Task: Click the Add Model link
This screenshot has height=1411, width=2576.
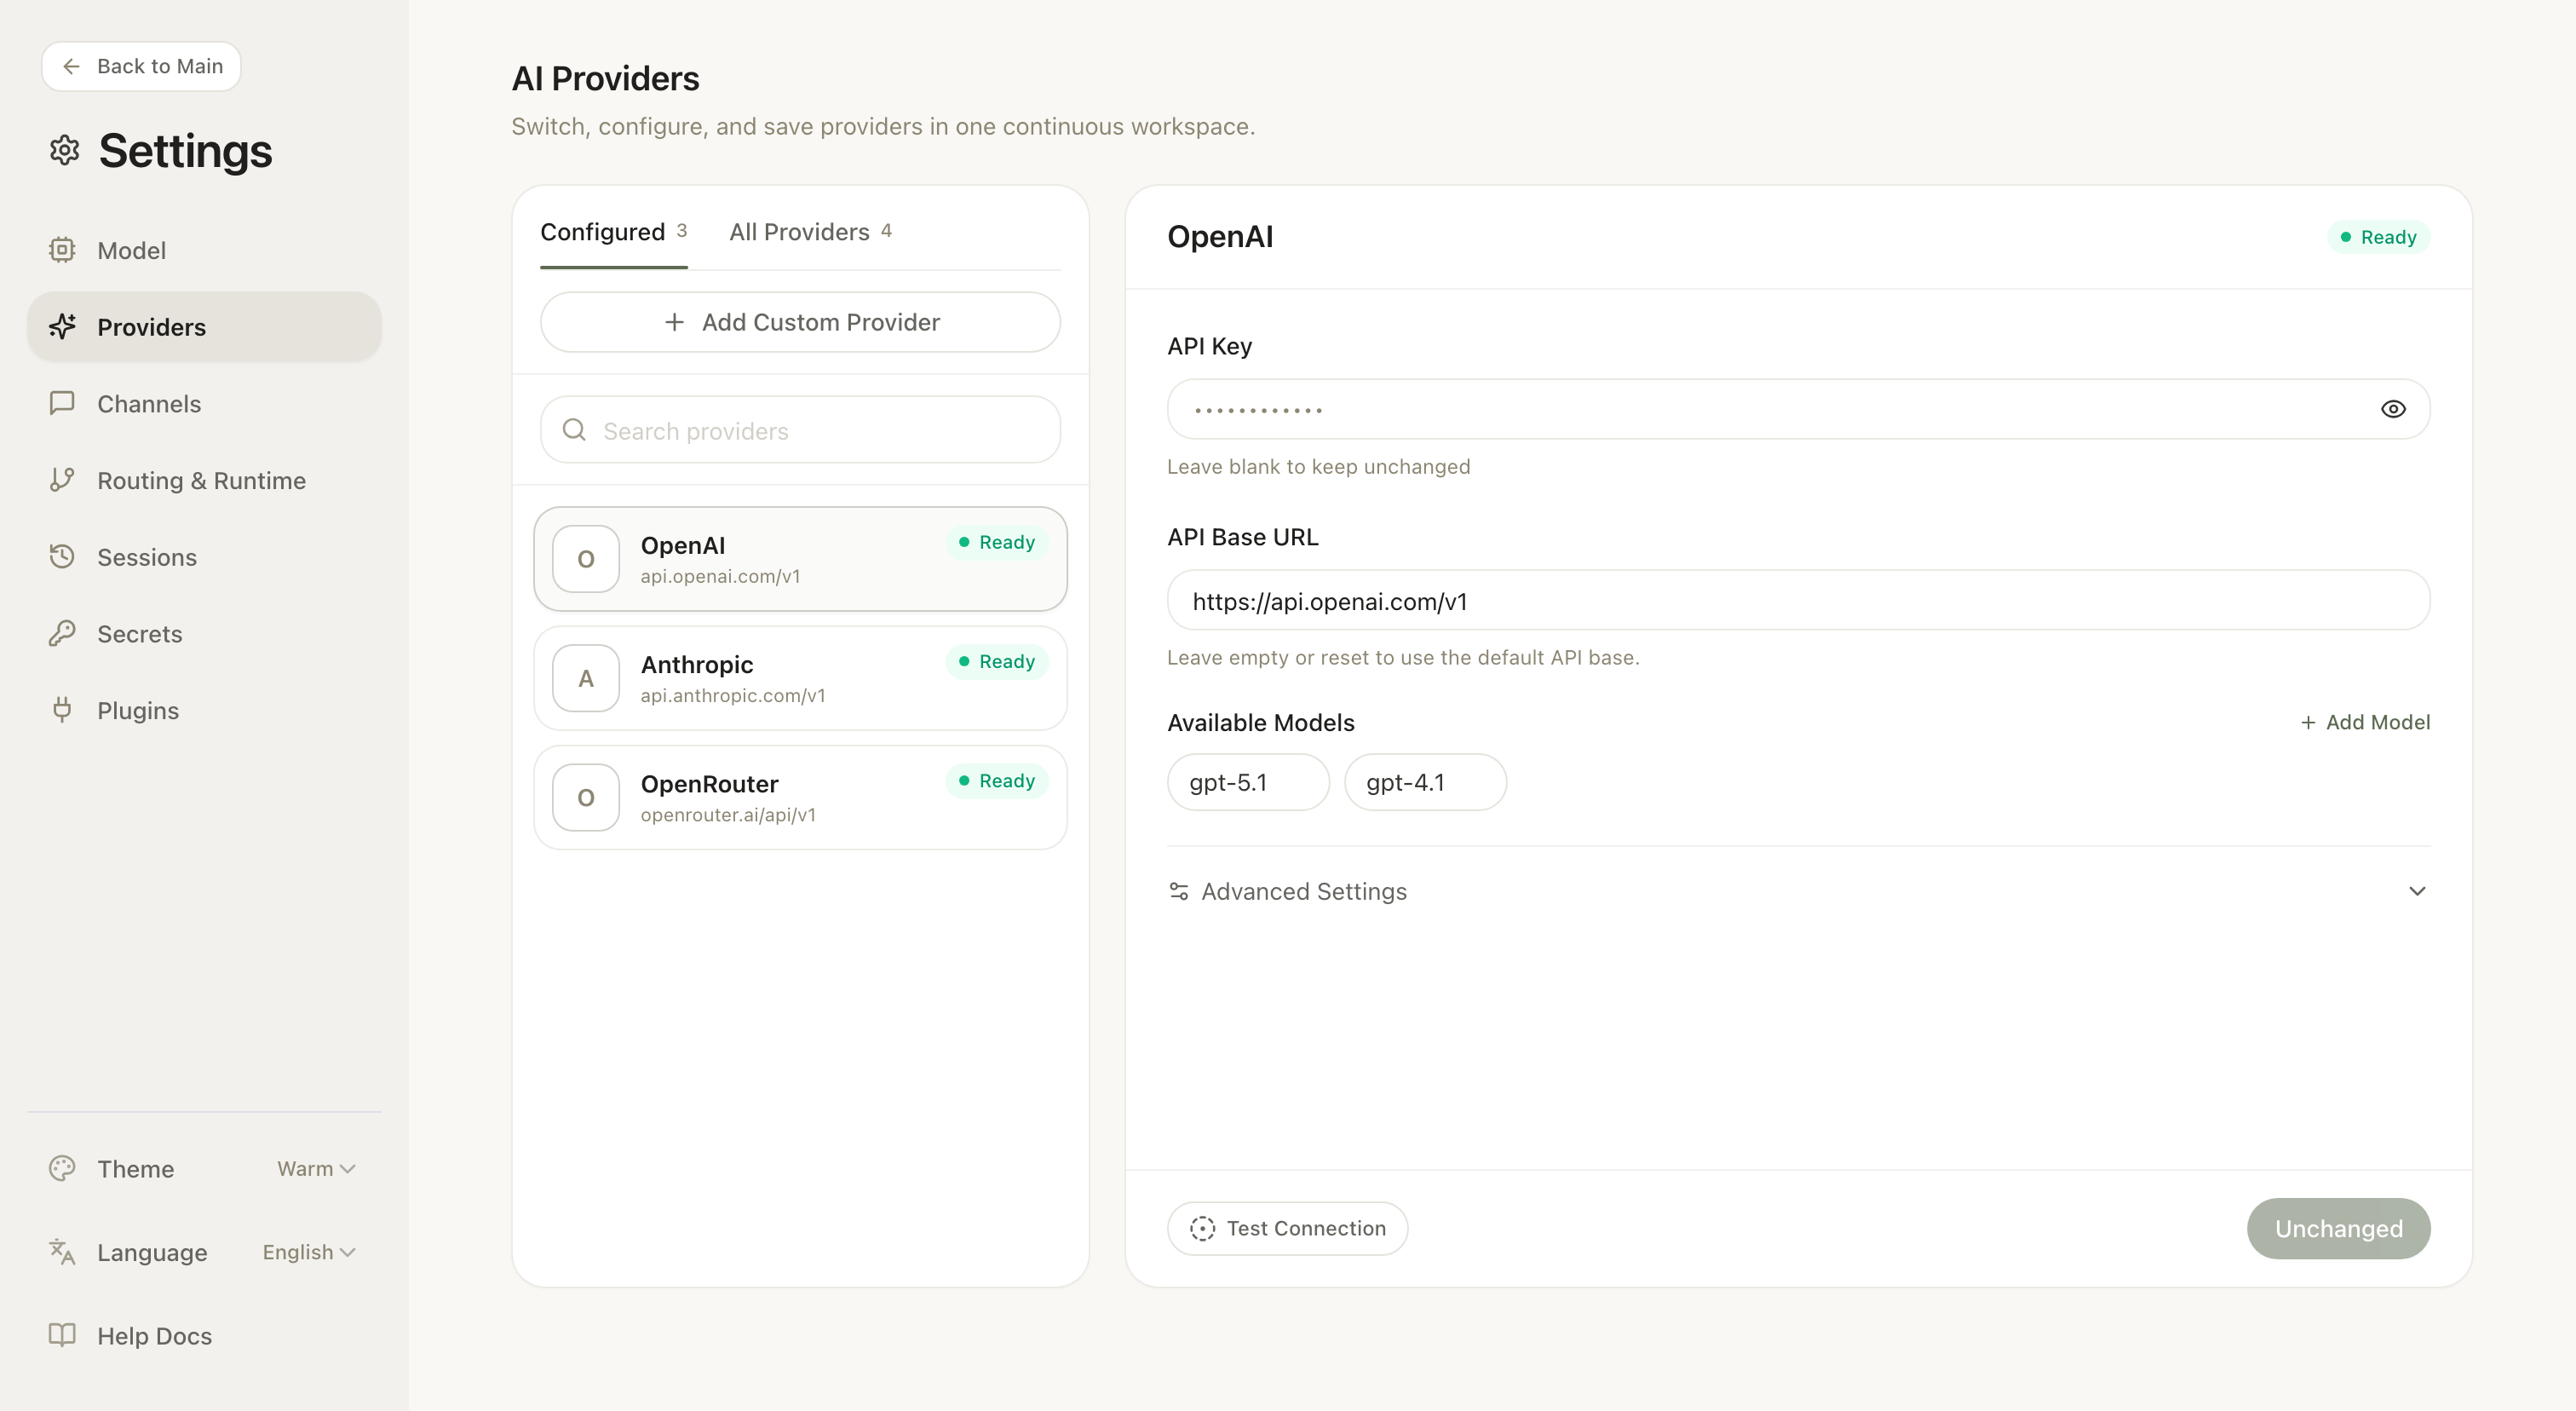Action: (x=2364, y=722)
